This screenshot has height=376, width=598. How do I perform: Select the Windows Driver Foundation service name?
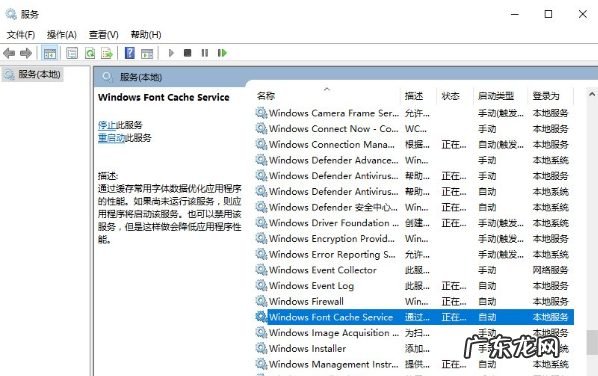click(334, 223)
